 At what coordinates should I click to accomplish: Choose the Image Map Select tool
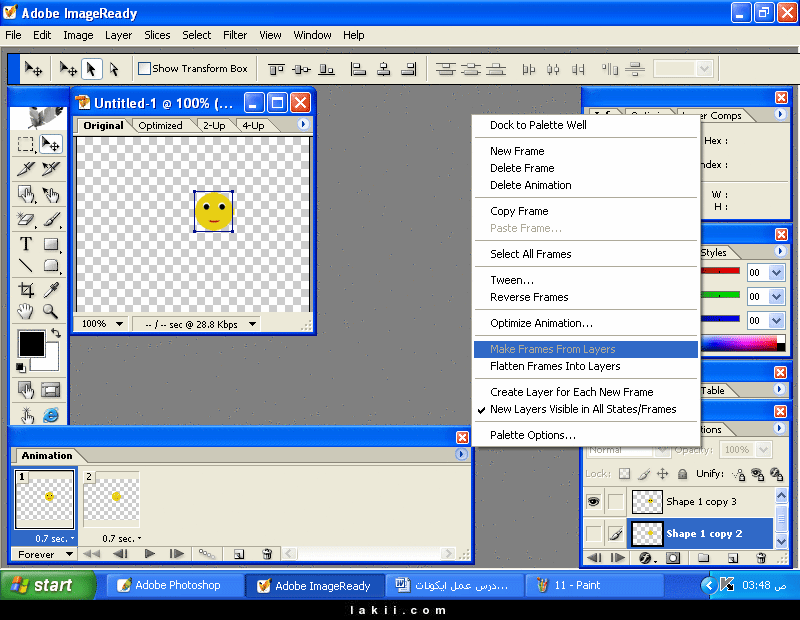(x=51, y=194)
